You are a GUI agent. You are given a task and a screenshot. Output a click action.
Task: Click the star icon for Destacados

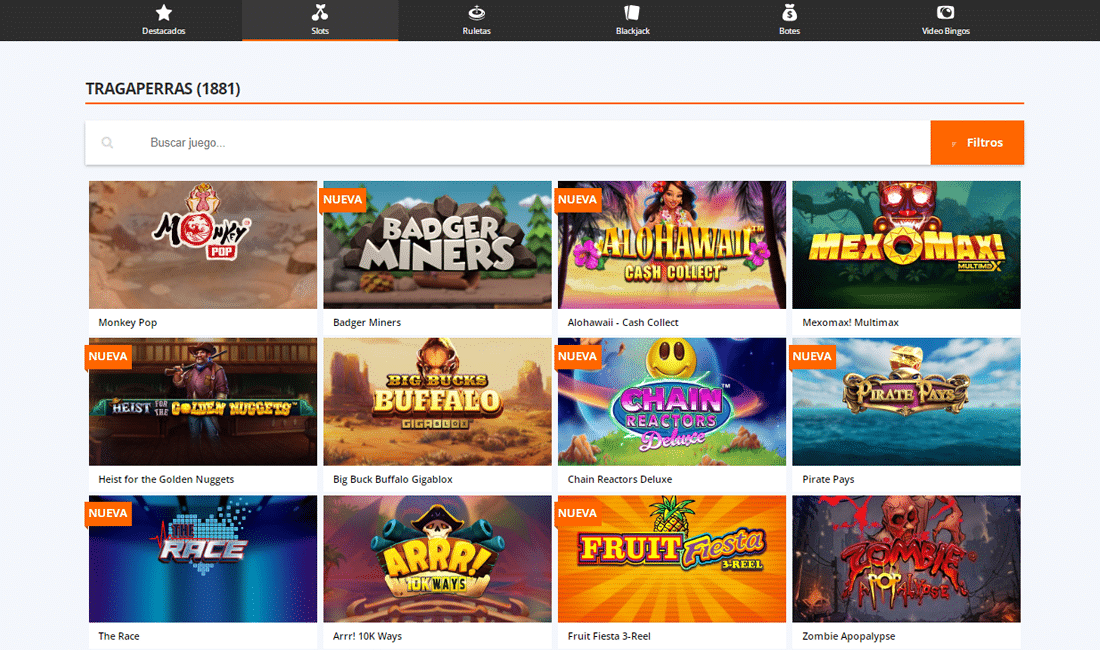click(164, 13)
